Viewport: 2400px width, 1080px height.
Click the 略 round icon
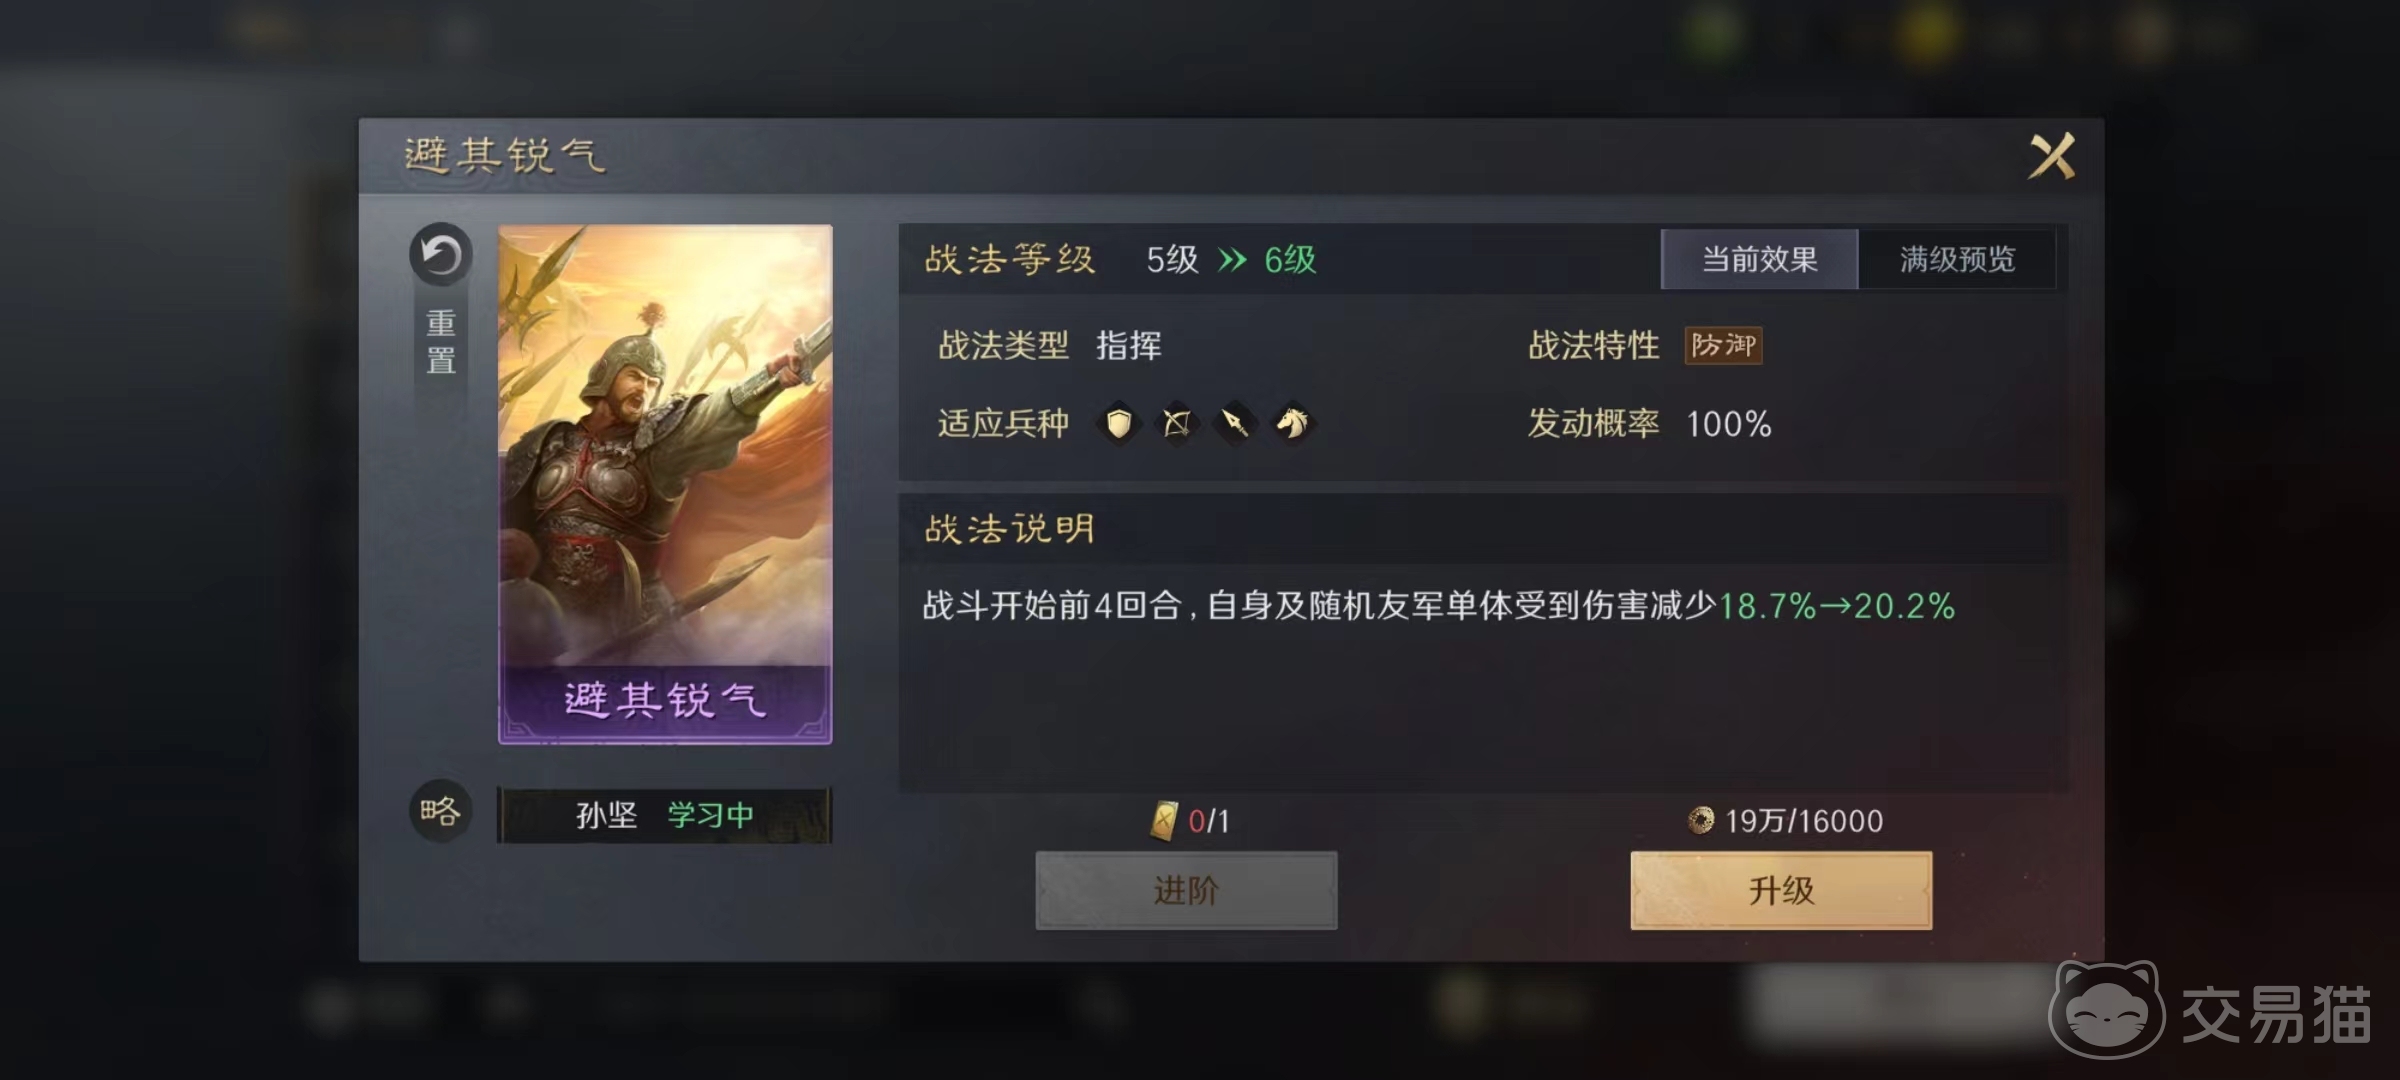440,811
